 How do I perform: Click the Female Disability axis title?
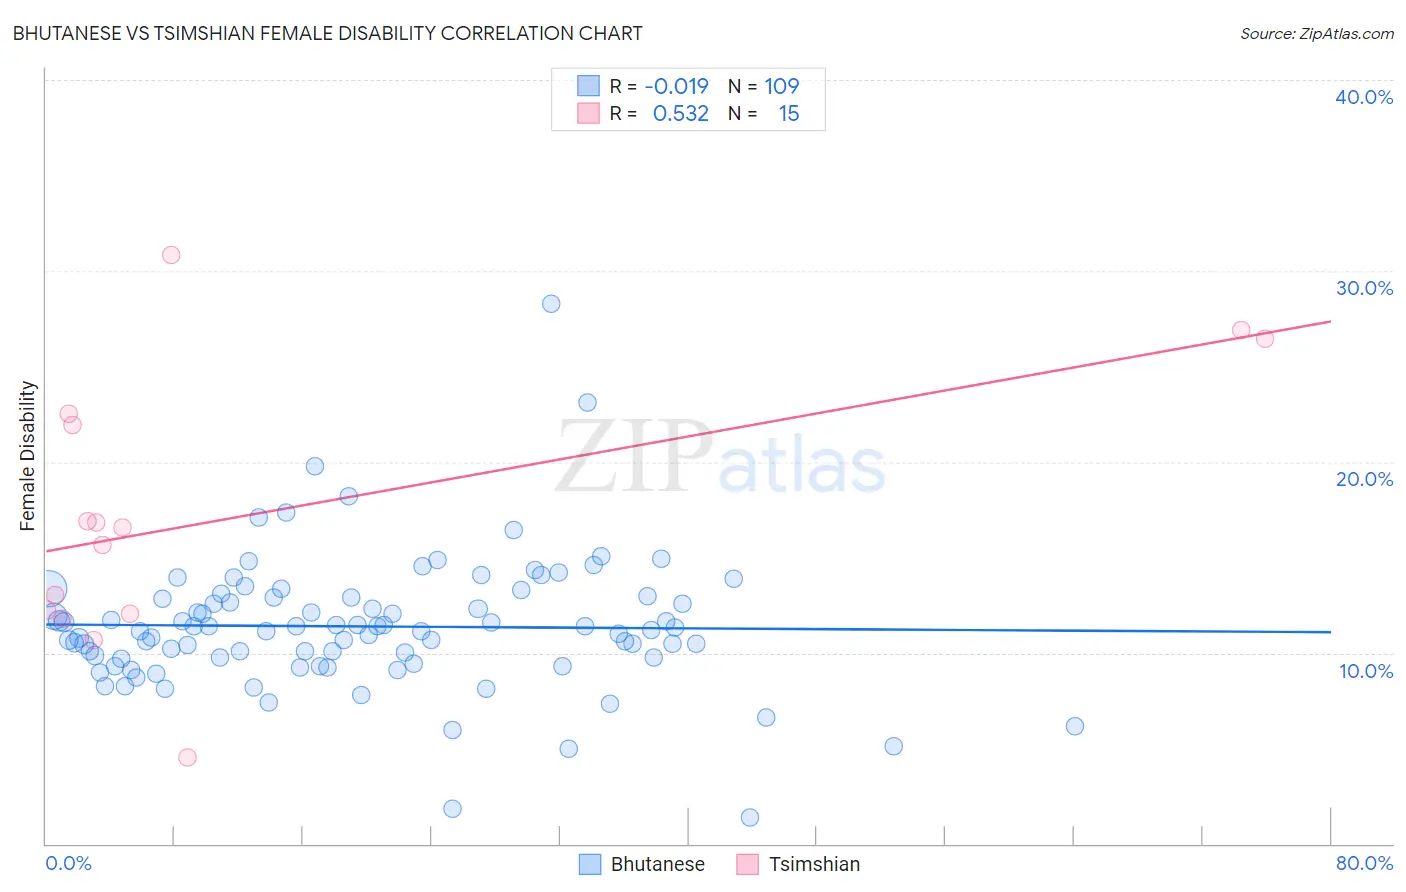tap(28, 456)
